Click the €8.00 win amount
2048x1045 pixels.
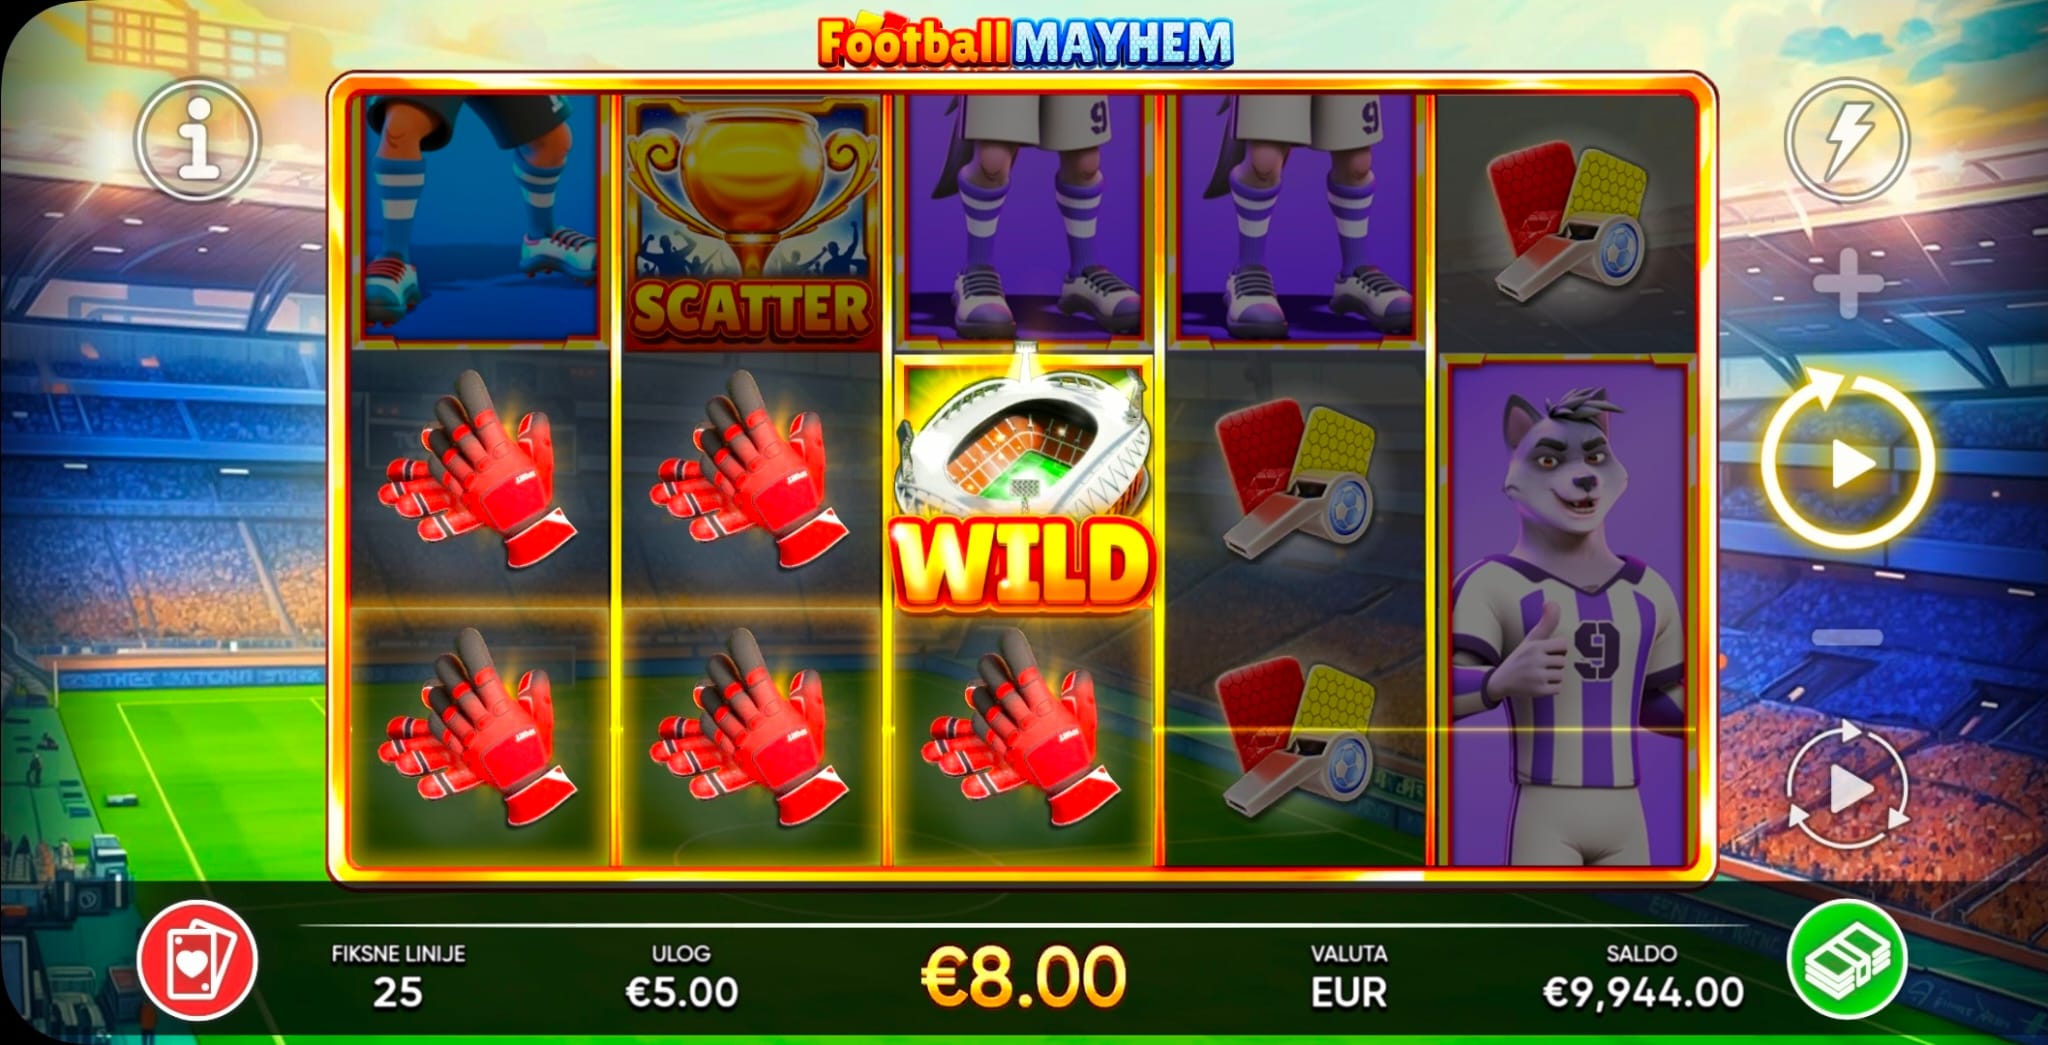click(1022, 975)
